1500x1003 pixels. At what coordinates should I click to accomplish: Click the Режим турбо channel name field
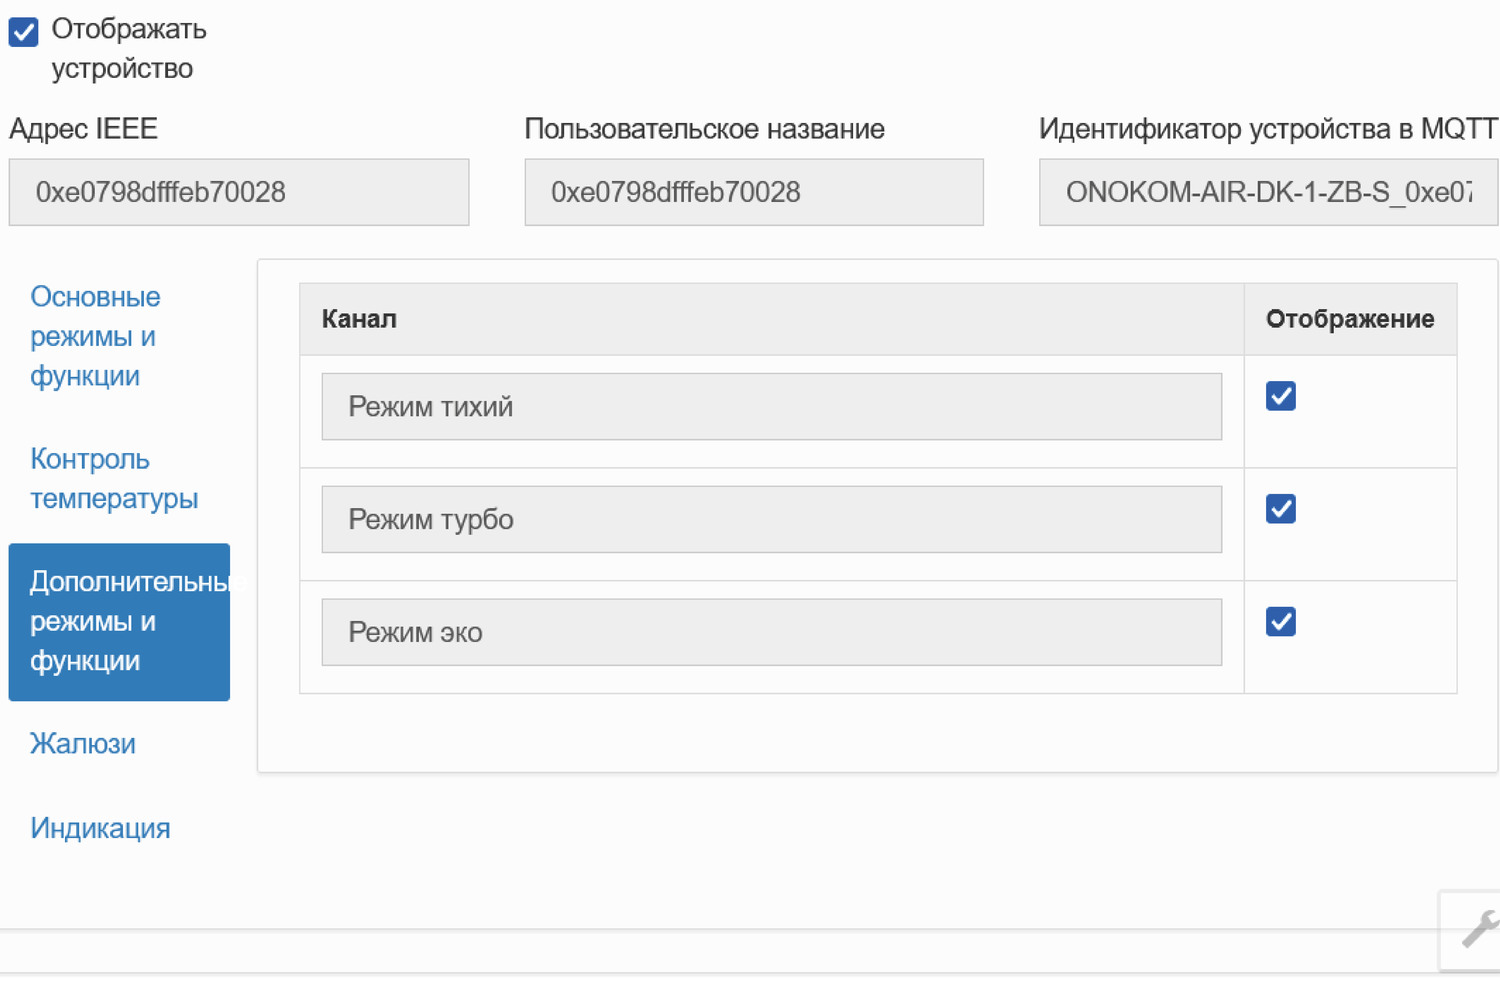point(770,519)
